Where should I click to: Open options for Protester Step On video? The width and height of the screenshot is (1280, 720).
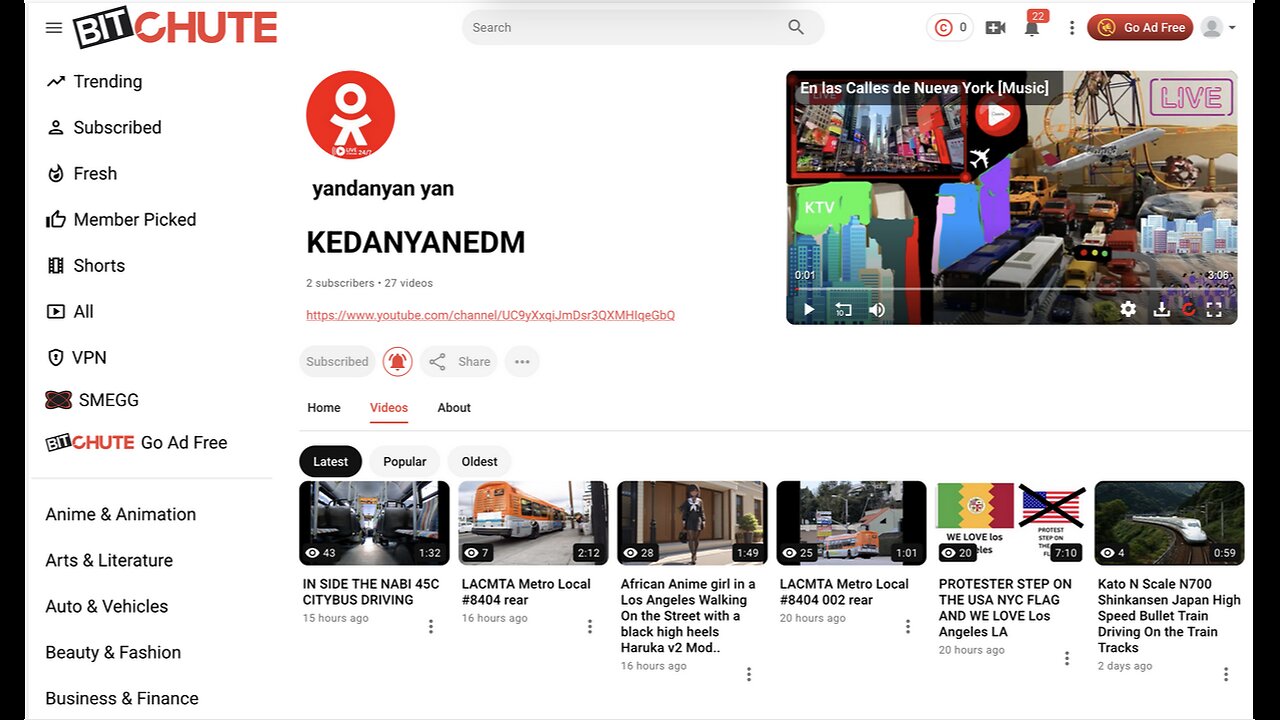[x=1067, y=658]
